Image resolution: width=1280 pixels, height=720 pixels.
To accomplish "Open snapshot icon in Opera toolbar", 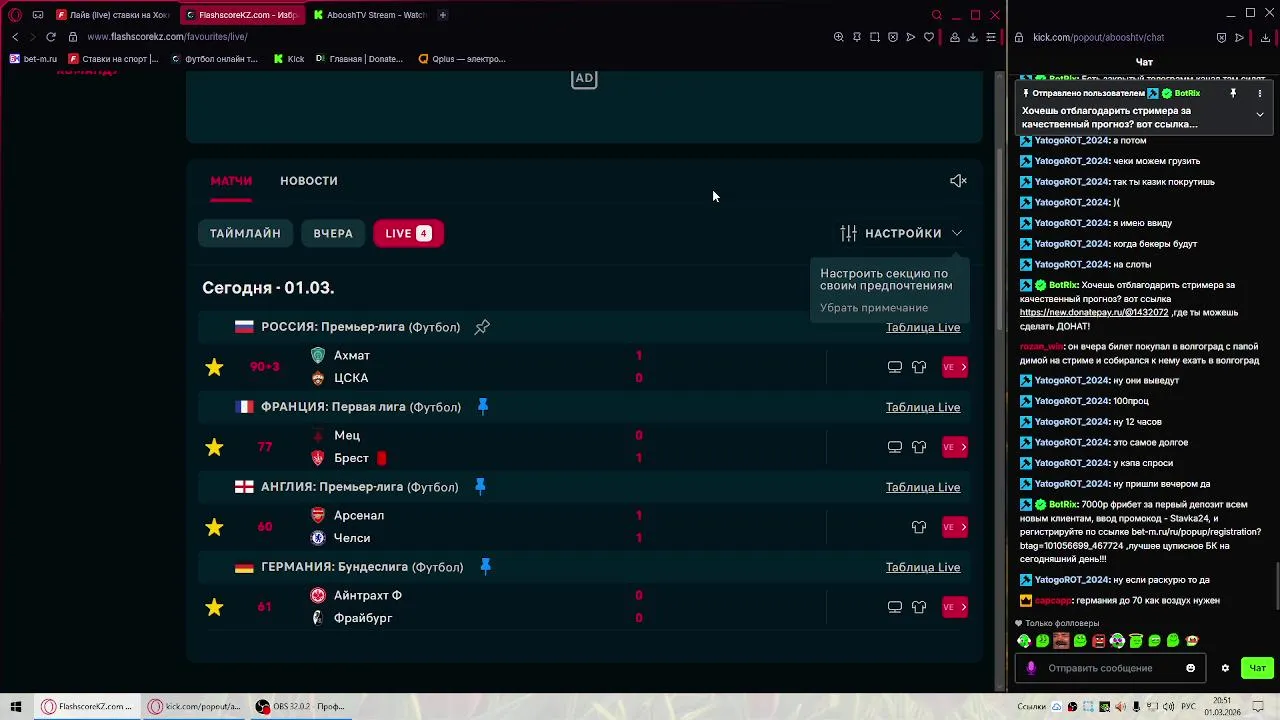I will pyautogui.click(x=874, y=37).
